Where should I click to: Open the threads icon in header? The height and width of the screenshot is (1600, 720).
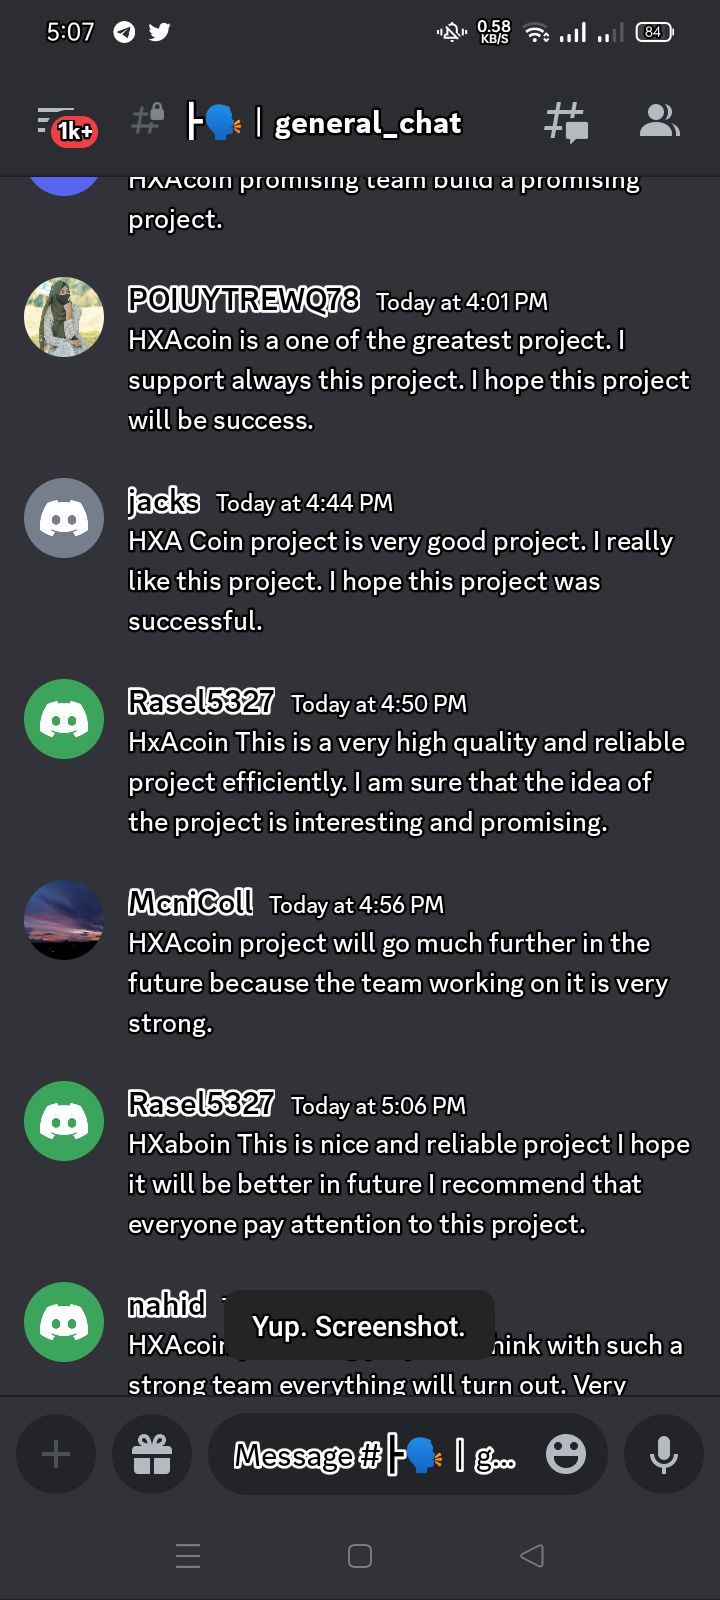tap(566, 122)
